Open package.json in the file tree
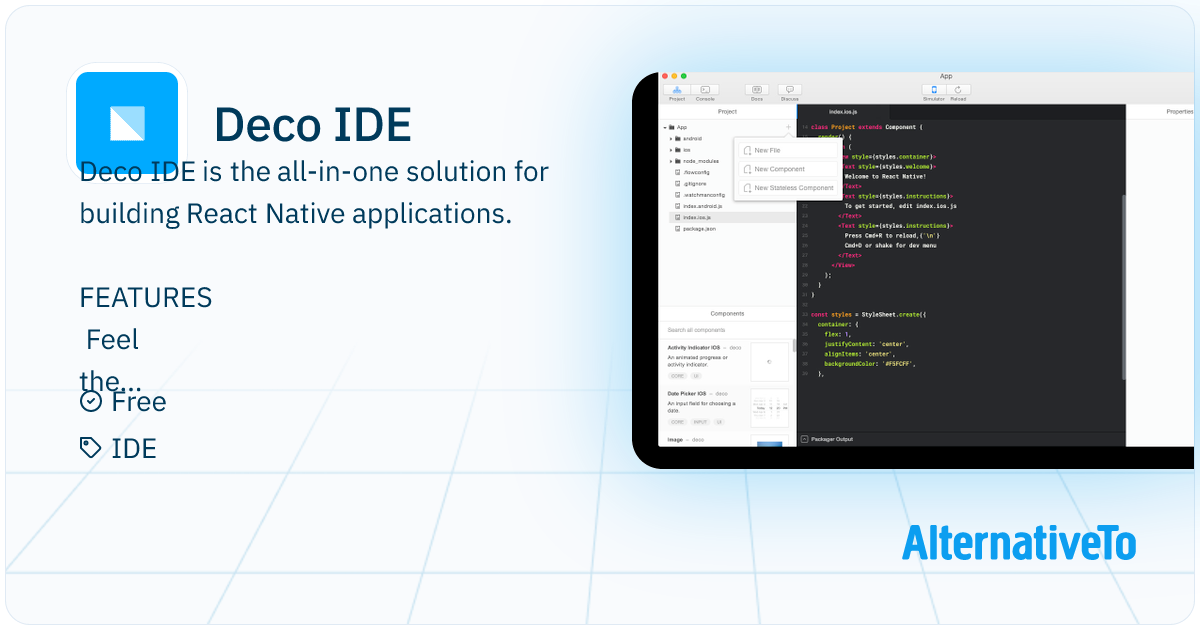 coord(698,229)
